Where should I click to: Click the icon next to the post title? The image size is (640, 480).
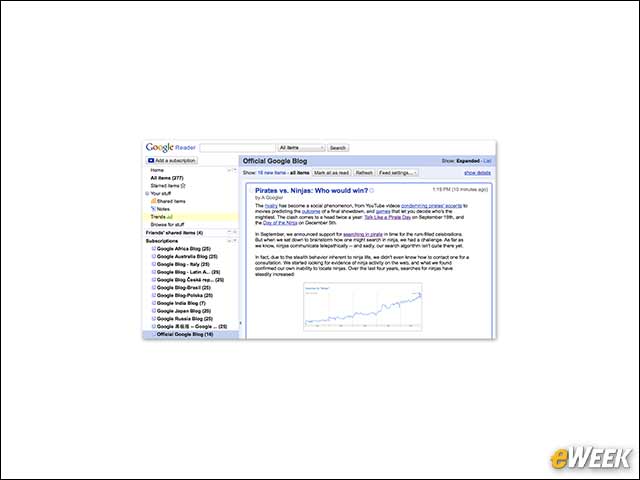click(372, 191)
